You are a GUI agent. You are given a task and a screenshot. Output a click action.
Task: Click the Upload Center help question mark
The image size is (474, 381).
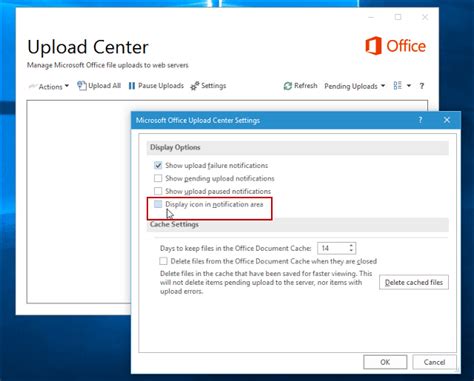tap(422, 86)
